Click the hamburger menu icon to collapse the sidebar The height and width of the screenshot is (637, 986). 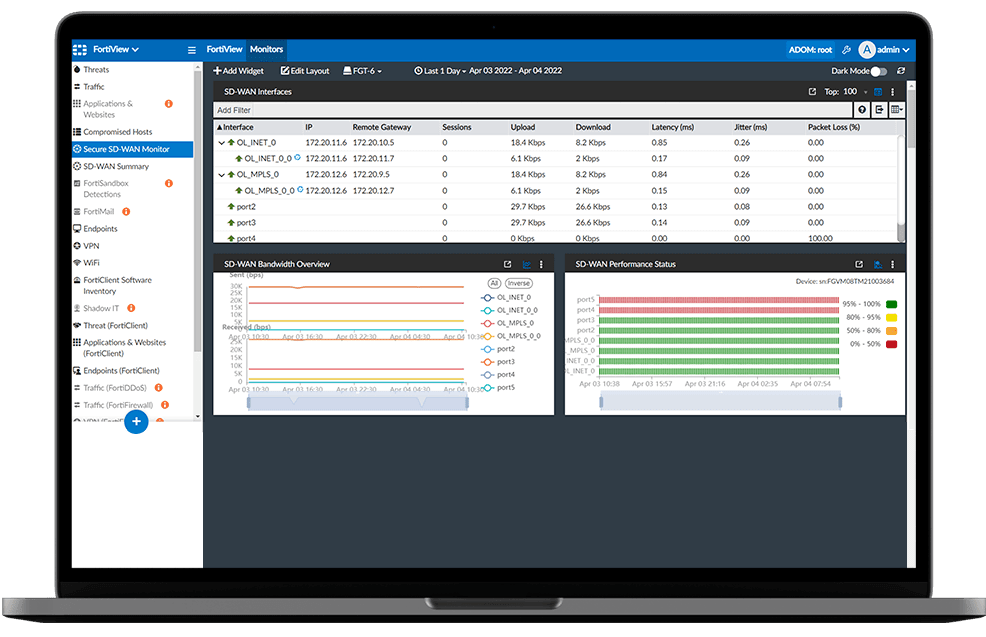tap(192, 50)
